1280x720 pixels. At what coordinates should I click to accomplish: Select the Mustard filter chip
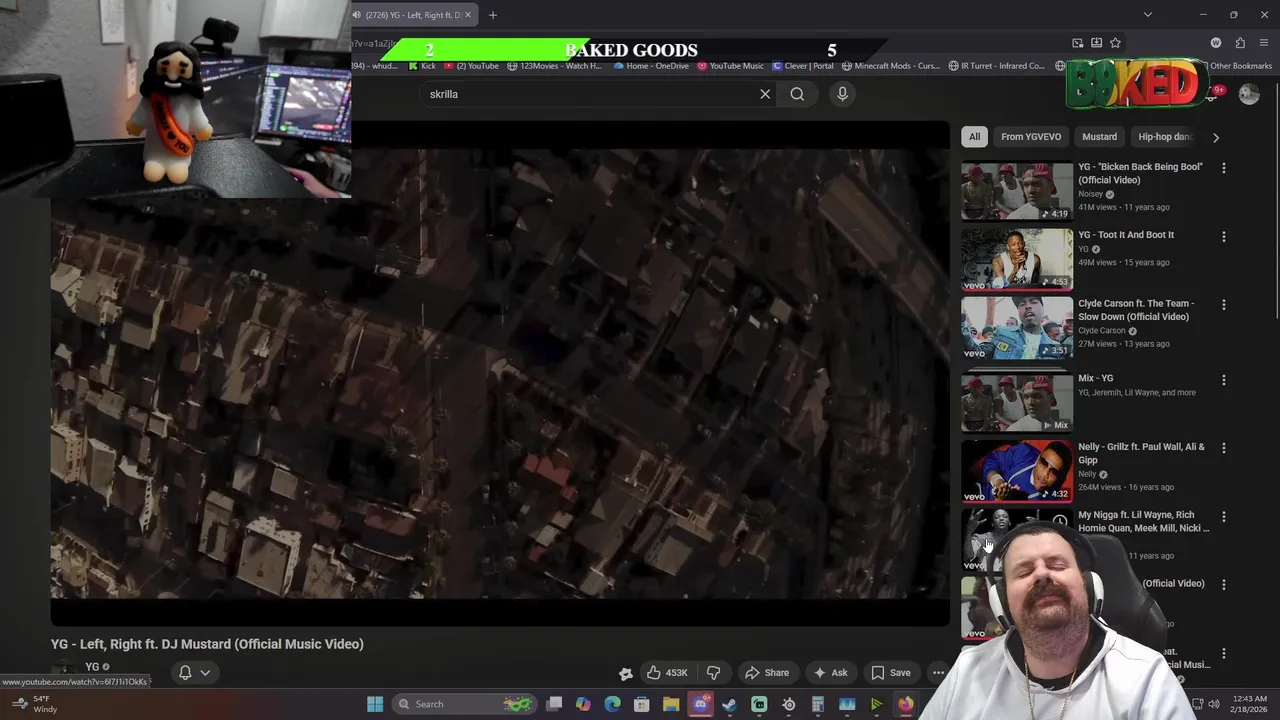click(1099, 137)
